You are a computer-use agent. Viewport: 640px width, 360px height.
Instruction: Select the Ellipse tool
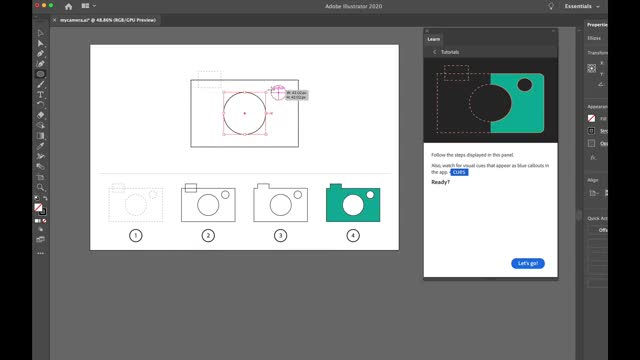click(x=40, y=74)
